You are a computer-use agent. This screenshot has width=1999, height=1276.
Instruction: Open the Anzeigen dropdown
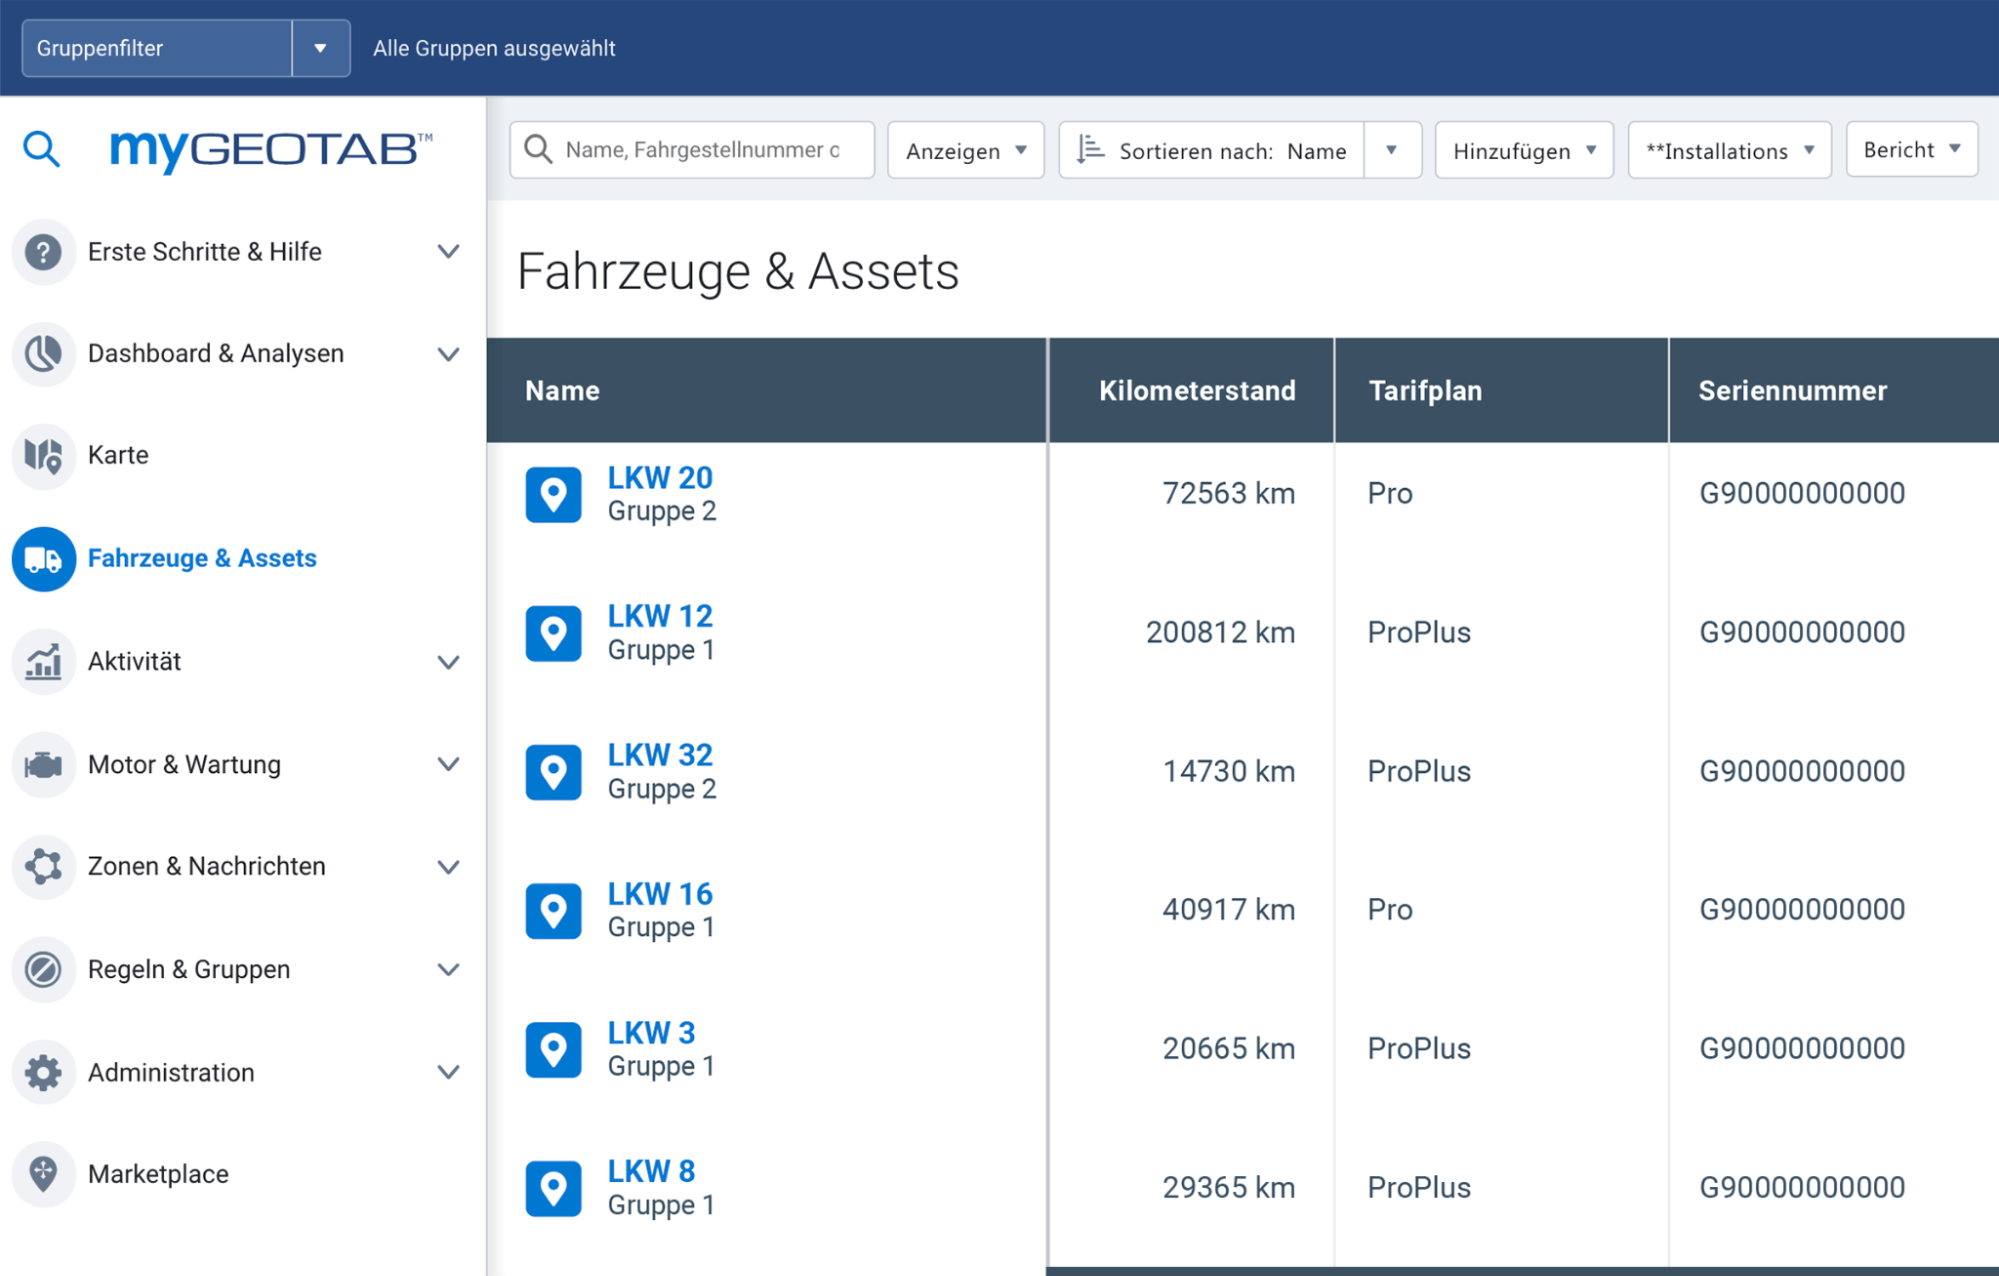tap(965, 150)
